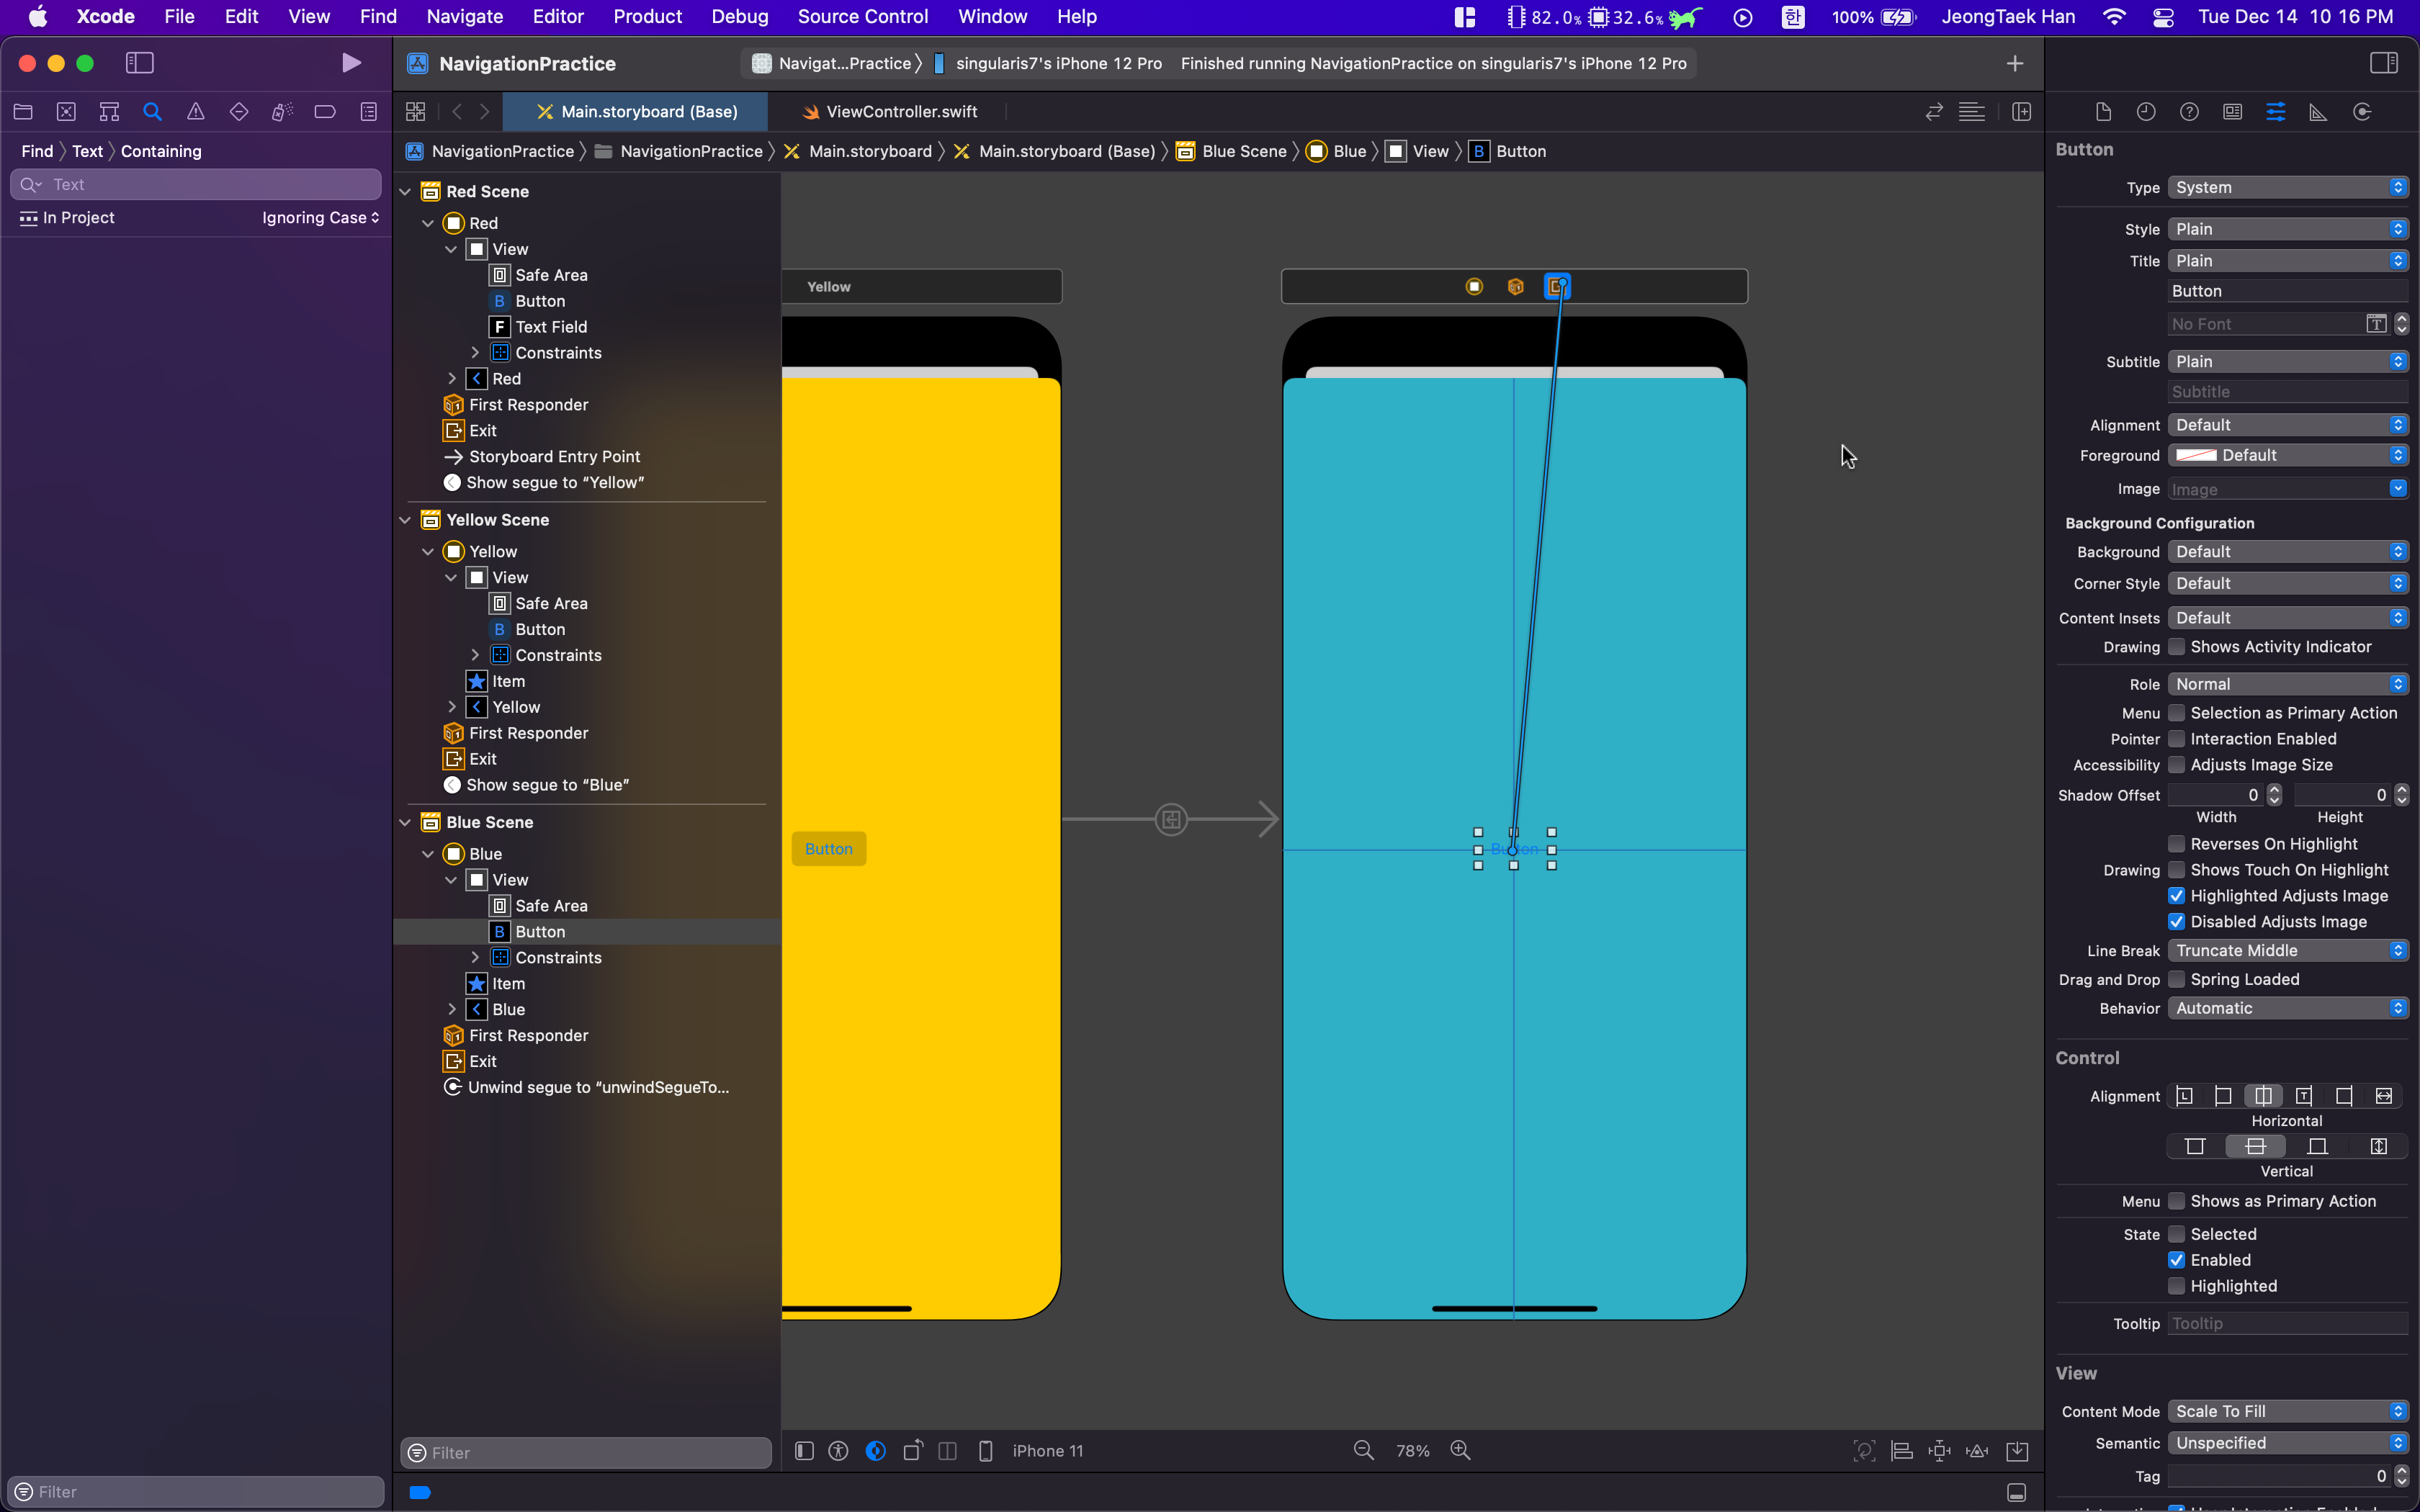Open the Find navigator magnifier icon
The width and height of the screenshot is (2420, 1512).
(152, 112)
